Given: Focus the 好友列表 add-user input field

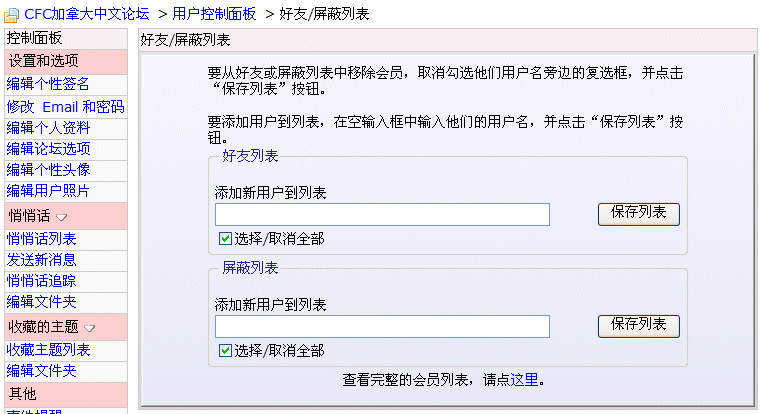Looking at the screenshot, I should click(382, 214).
